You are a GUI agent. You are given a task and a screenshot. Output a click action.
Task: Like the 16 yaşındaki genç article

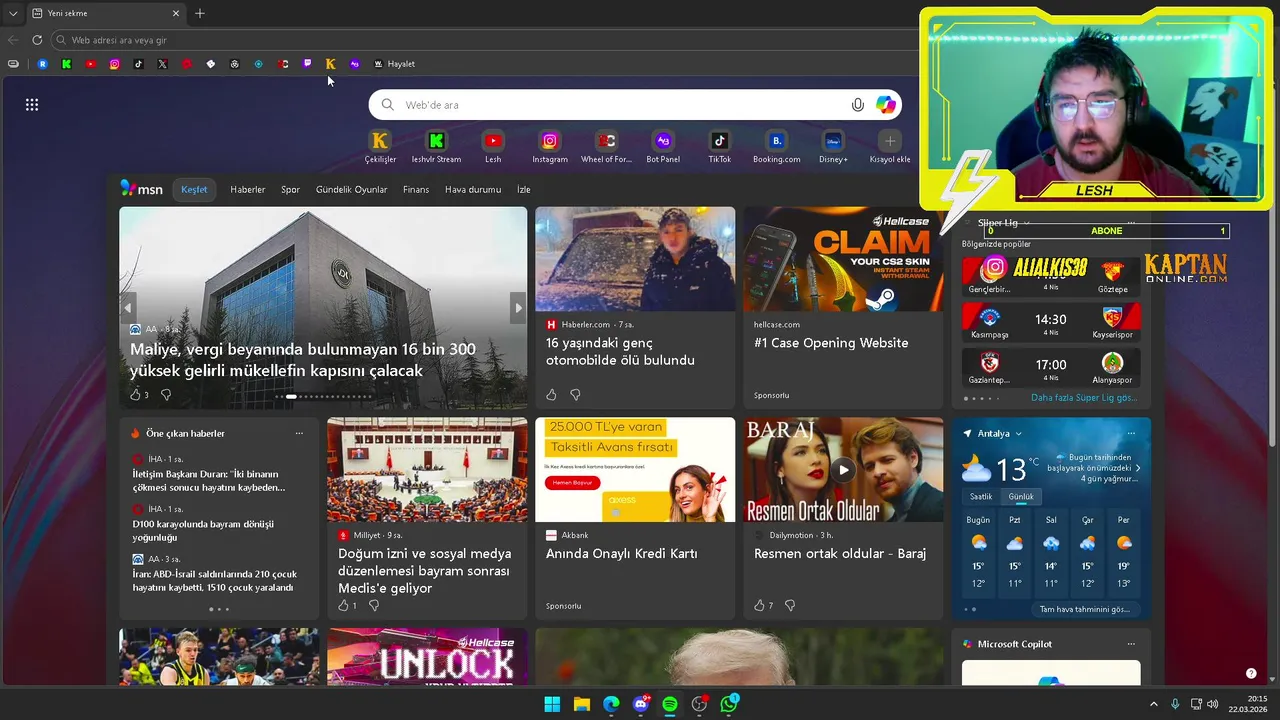tap(551, 395)
